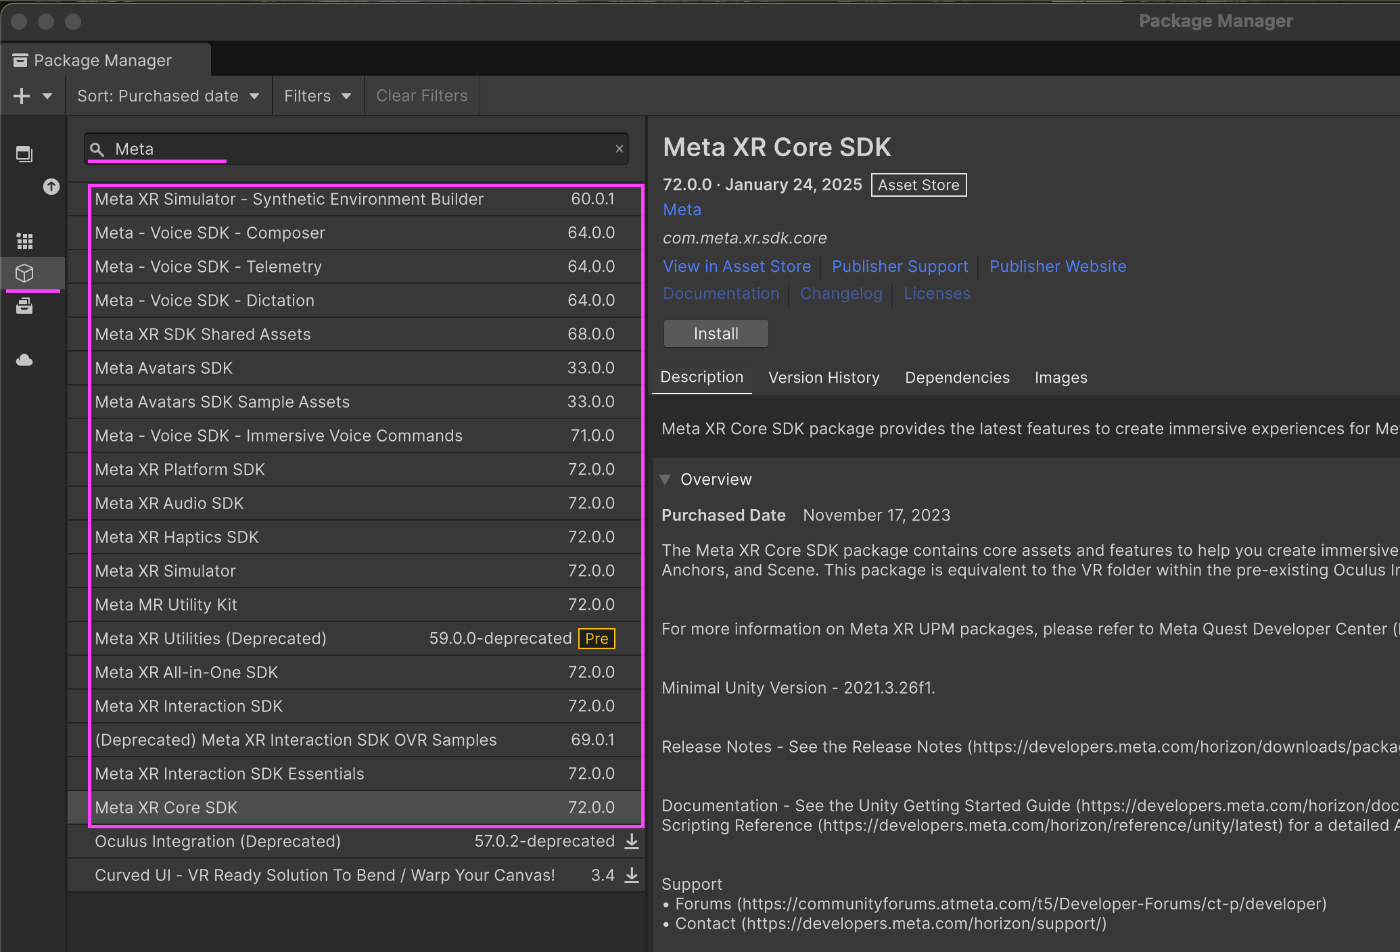
Task: Open the Sort: Purchased date dropdown
Action: [168, 96]
